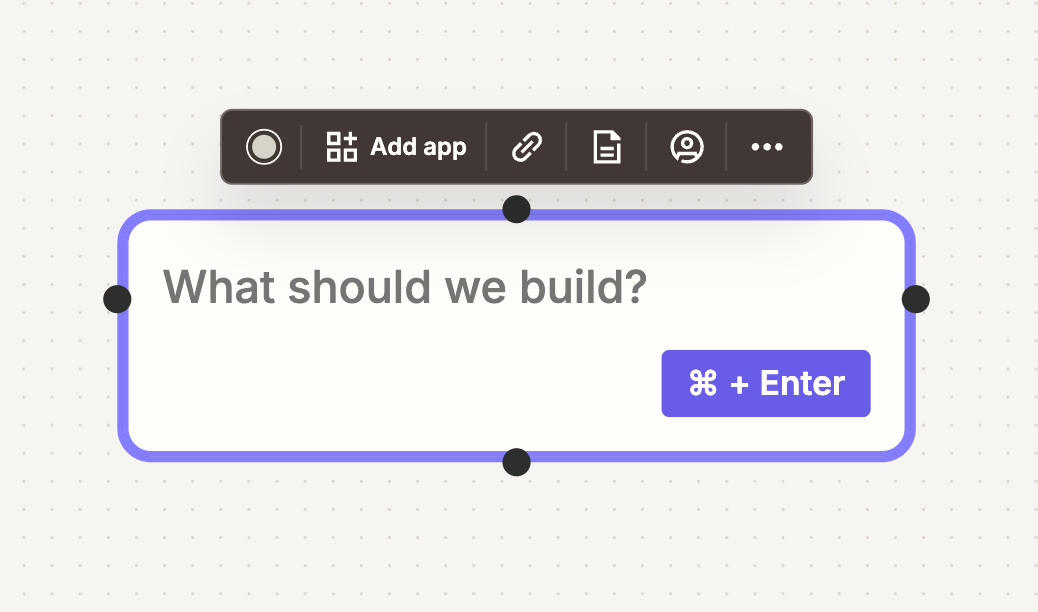Open the overflow menu via the three dots
The height and width of the screenshot is (612, 1038).
(767, 147)
